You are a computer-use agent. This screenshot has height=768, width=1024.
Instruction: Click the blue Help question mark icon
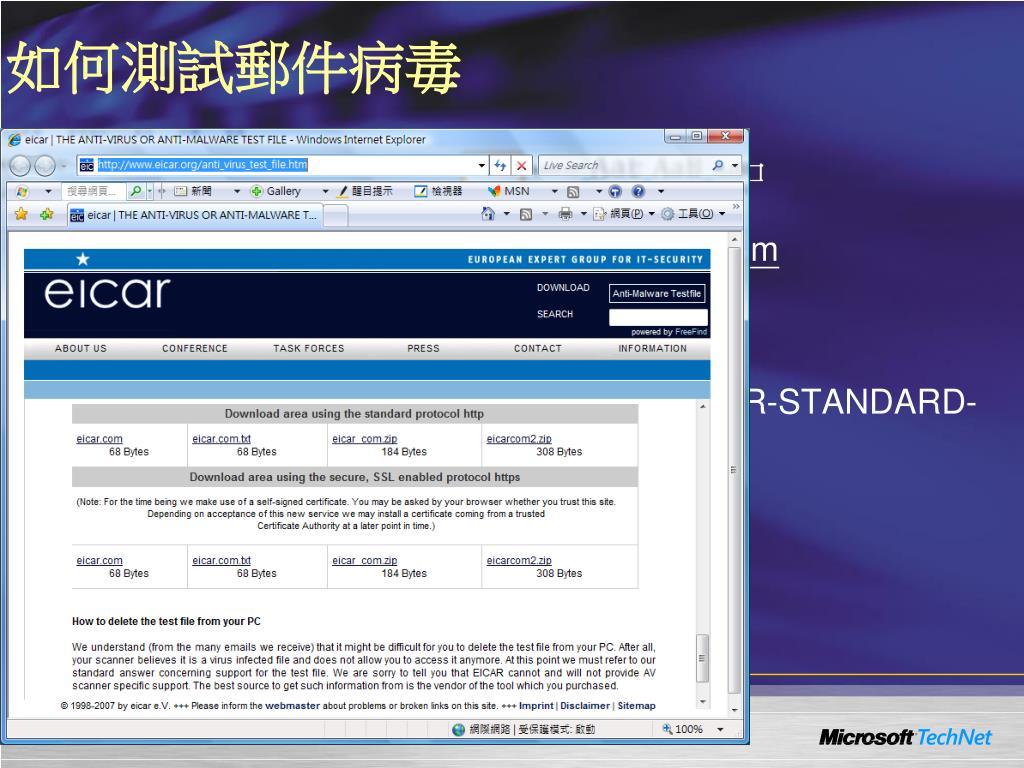click(x=638, y=191)
